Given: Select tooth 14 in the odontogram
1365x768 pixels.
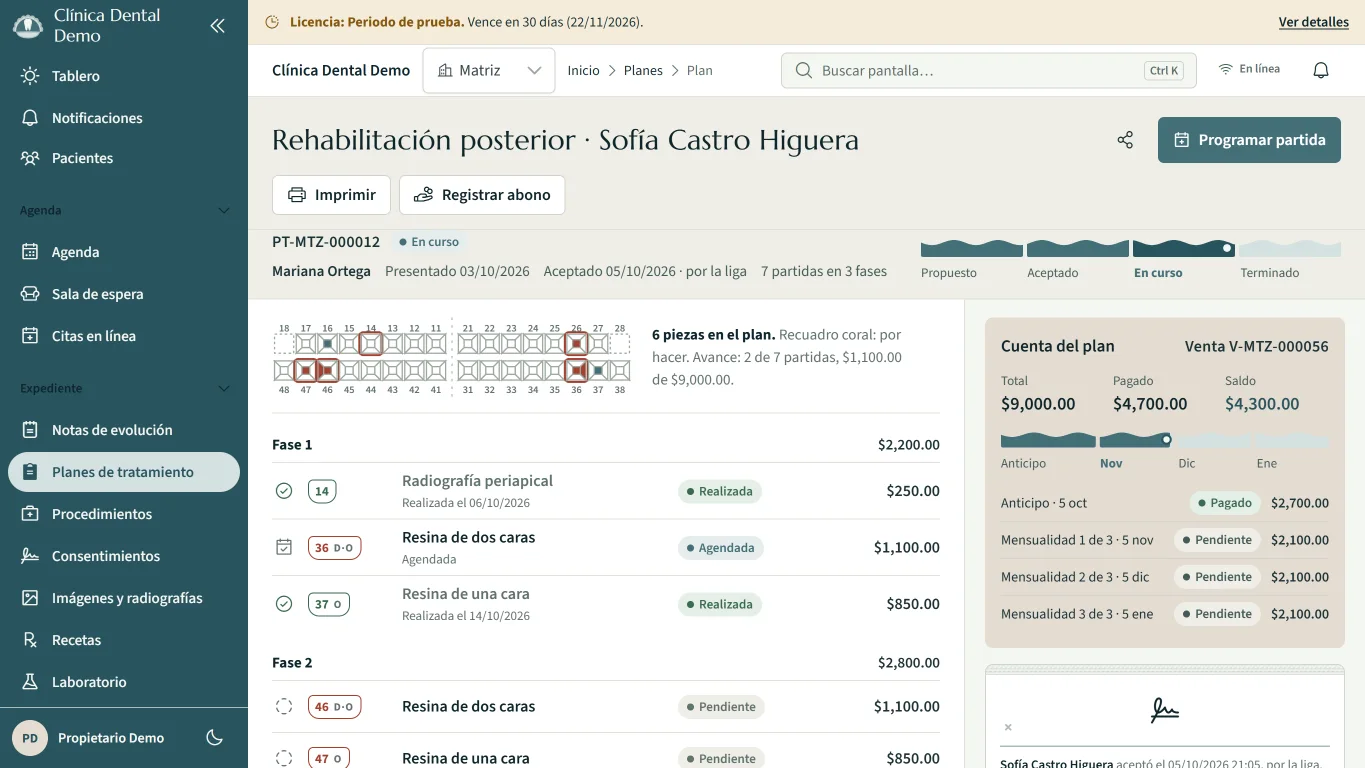Looking at the screenshot, I should (371, 344).
